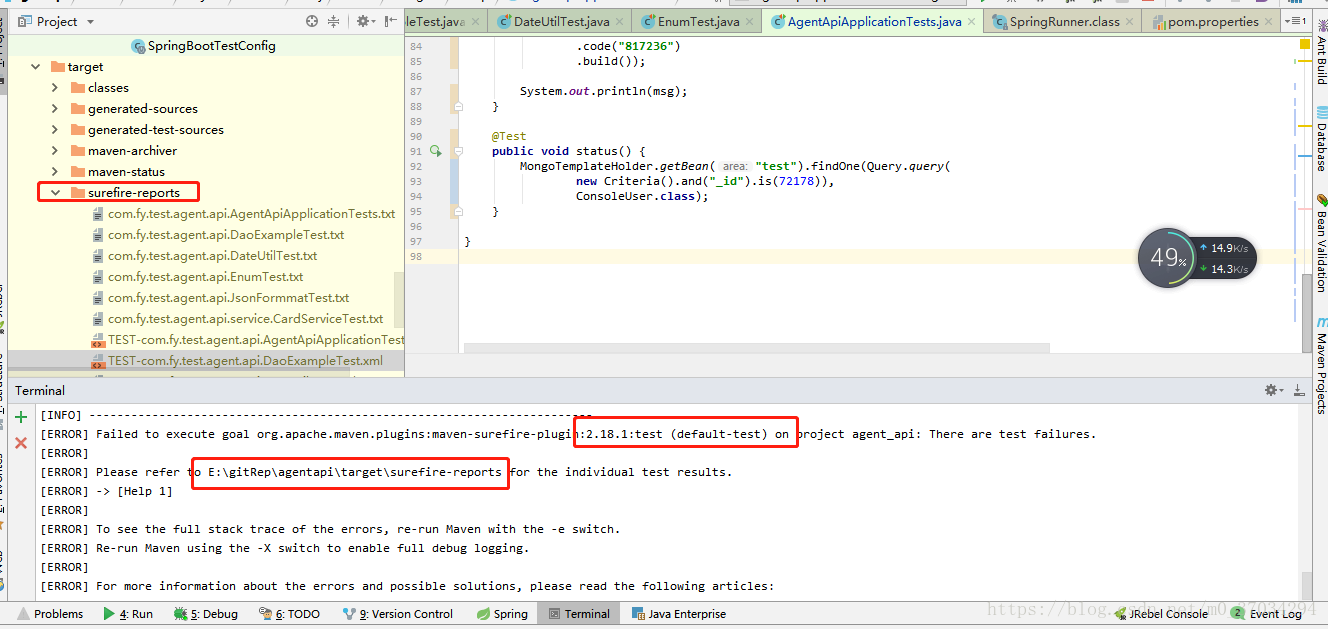
Task: Expand the maven-archiver folder
Action: [56, 151]
